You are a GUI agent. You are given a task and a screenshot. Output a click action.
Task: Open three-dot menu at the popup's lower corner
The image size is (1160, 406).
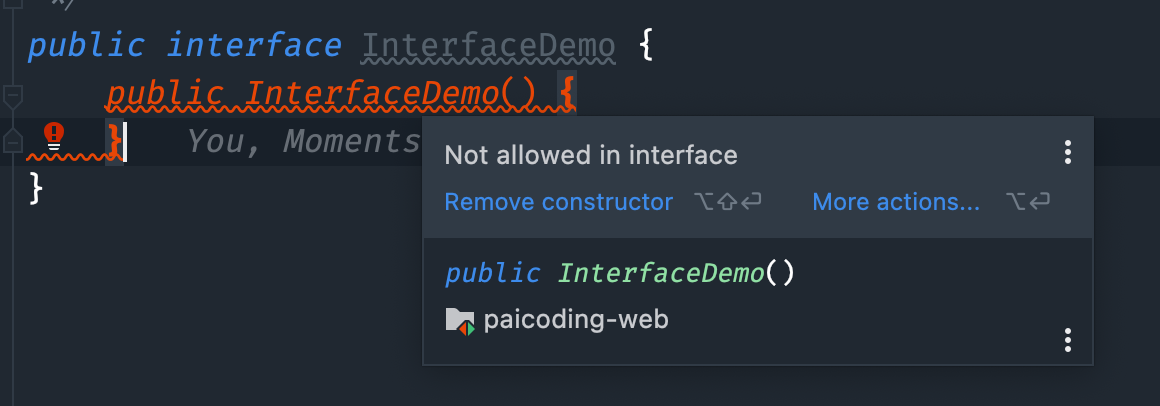[1068, 340]
